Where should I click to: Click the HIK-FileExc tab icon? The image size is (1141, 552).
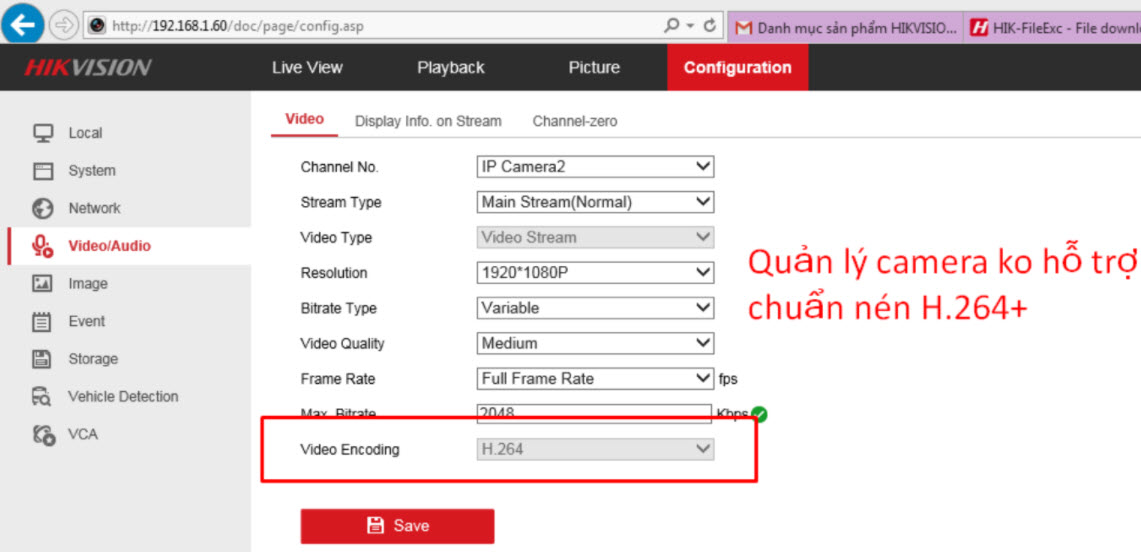(979, 28)
